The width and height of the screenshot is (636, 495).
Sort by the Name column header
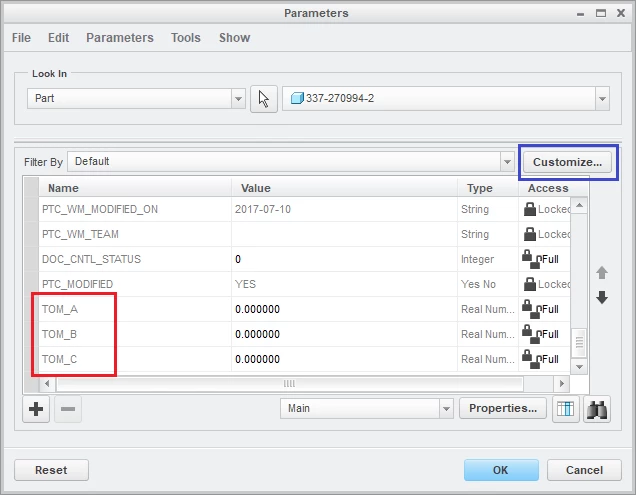pos(135,188)
